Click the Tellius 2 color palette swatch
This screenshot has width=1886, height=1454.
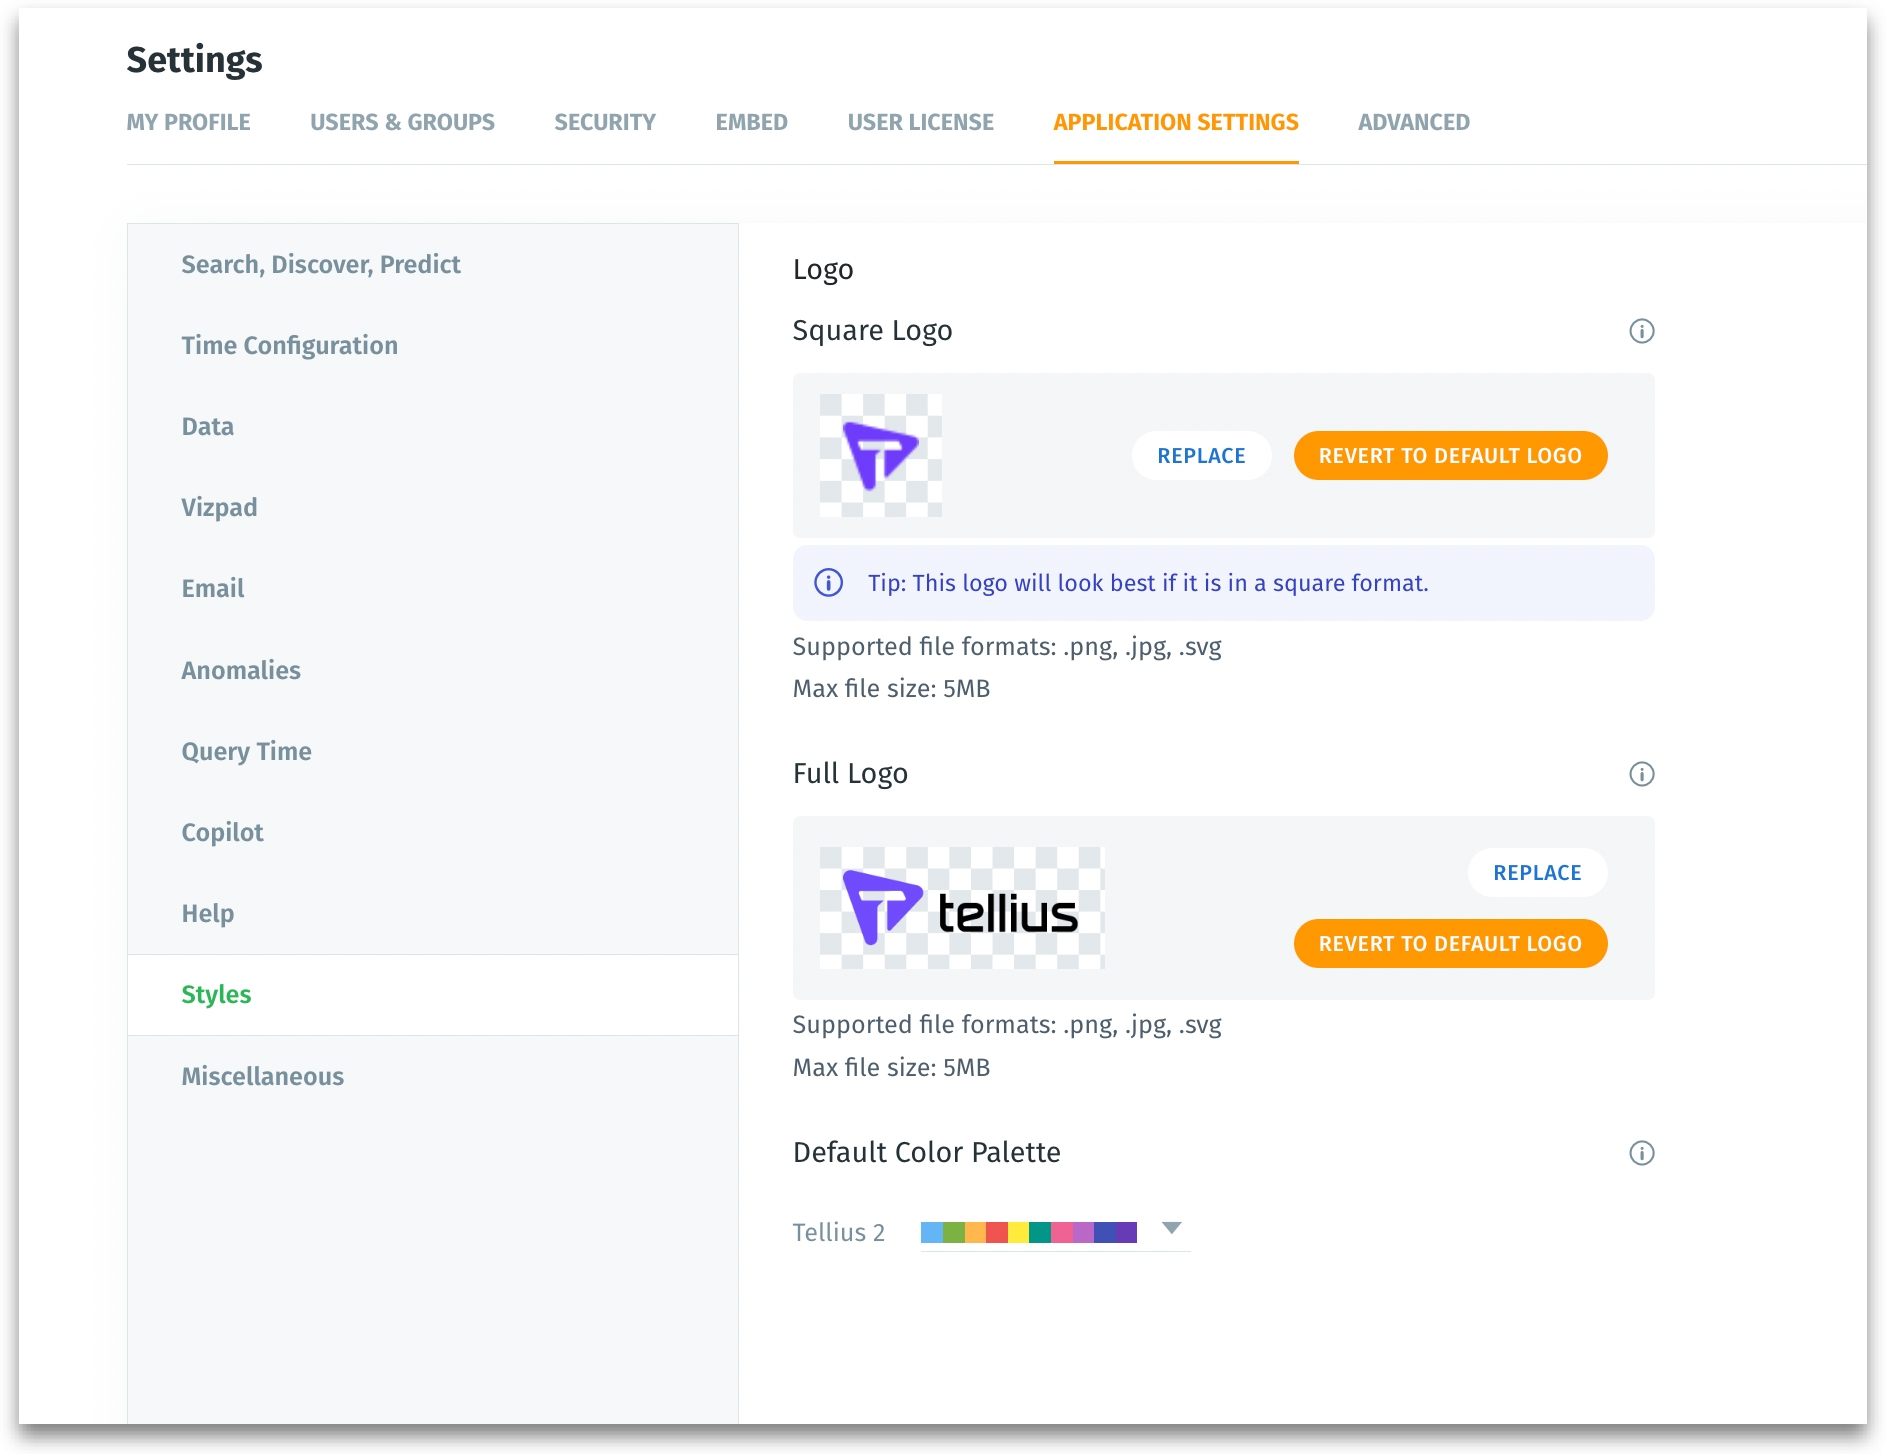(x=1028, y=1232)
